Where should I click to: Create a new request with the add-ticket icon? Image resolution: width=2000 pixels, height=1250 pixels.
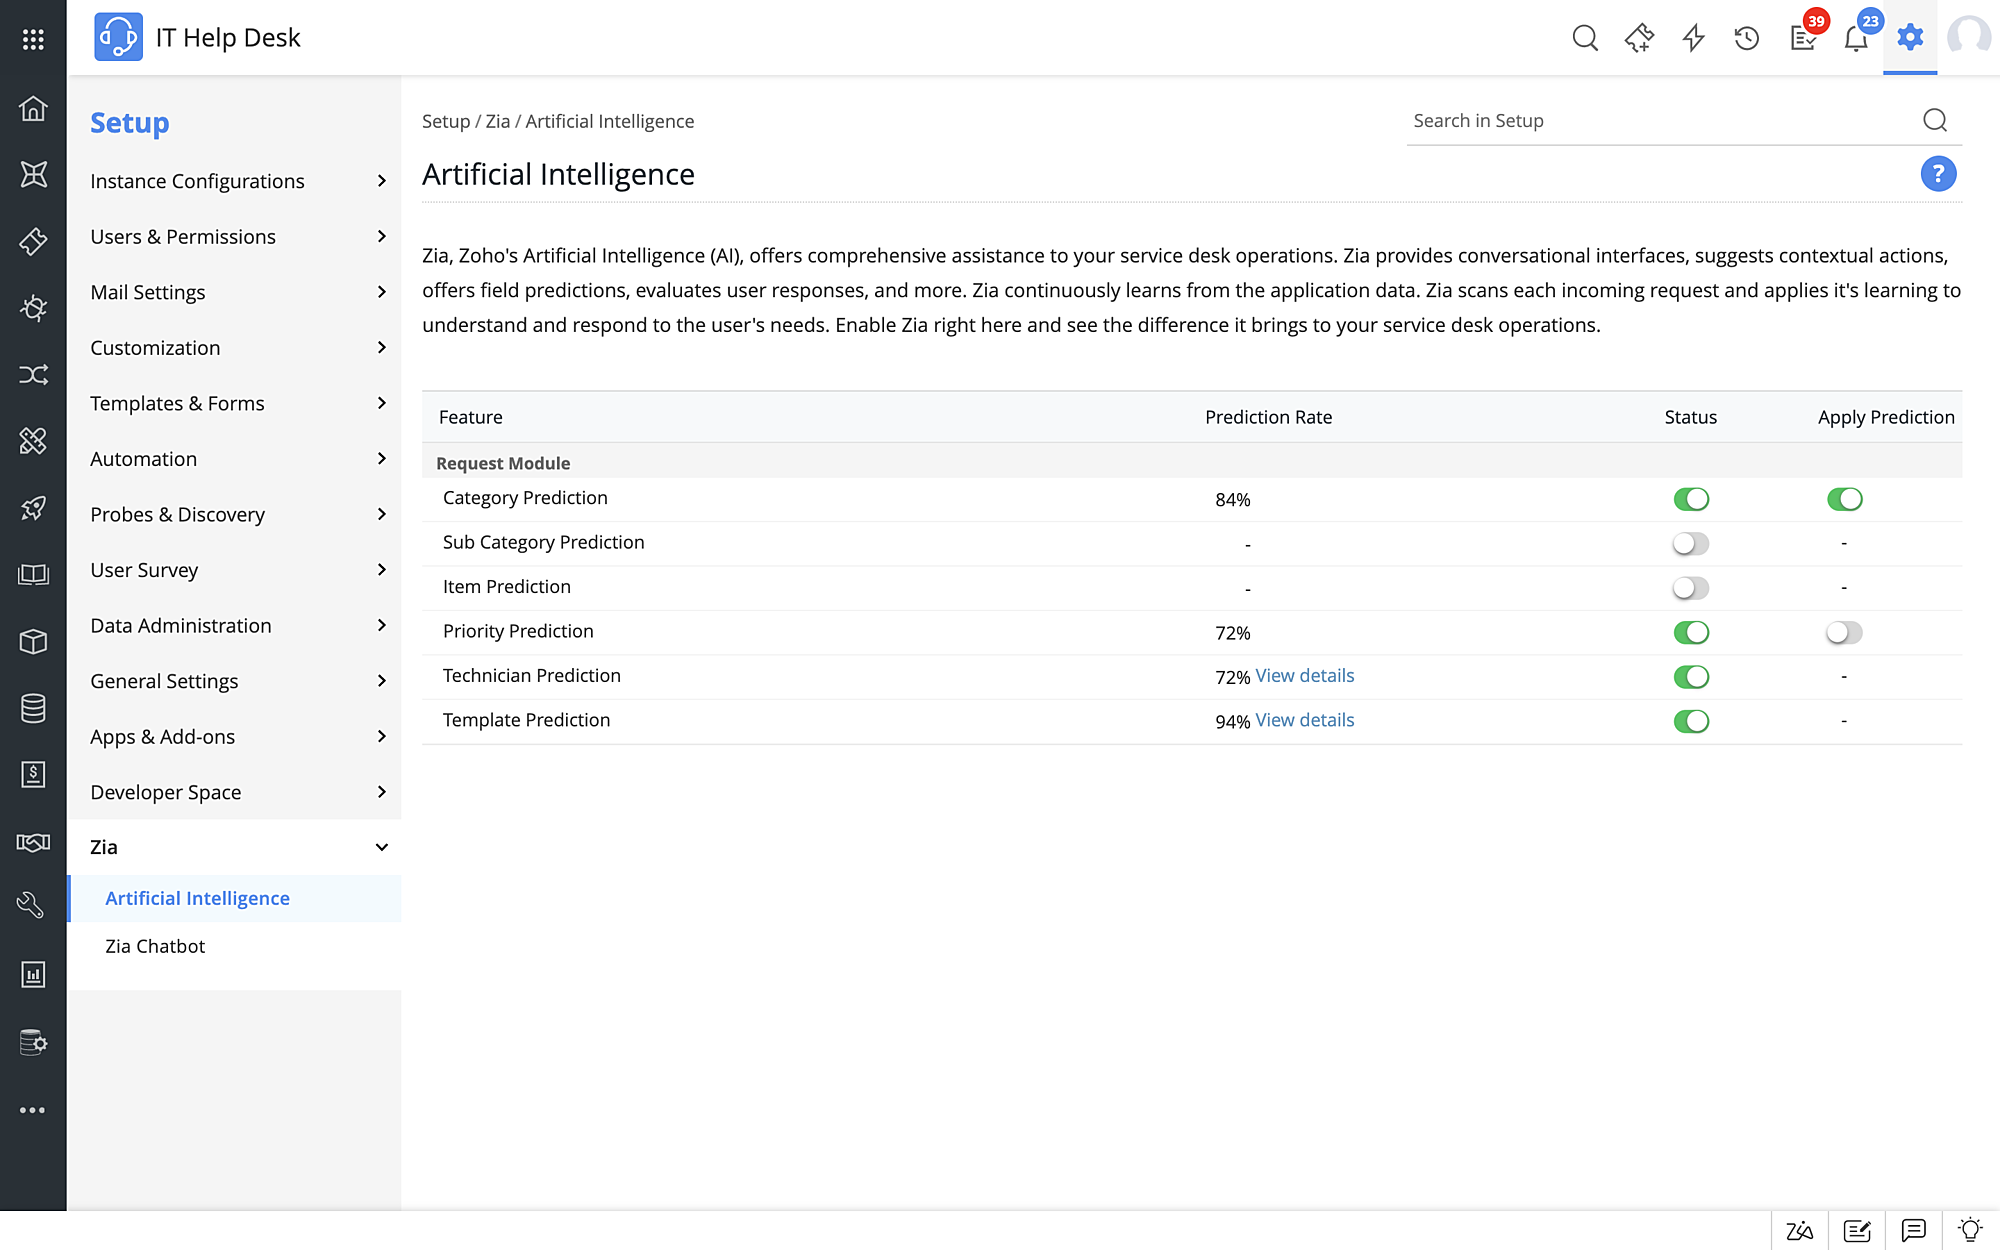[x=1640, y=37]
